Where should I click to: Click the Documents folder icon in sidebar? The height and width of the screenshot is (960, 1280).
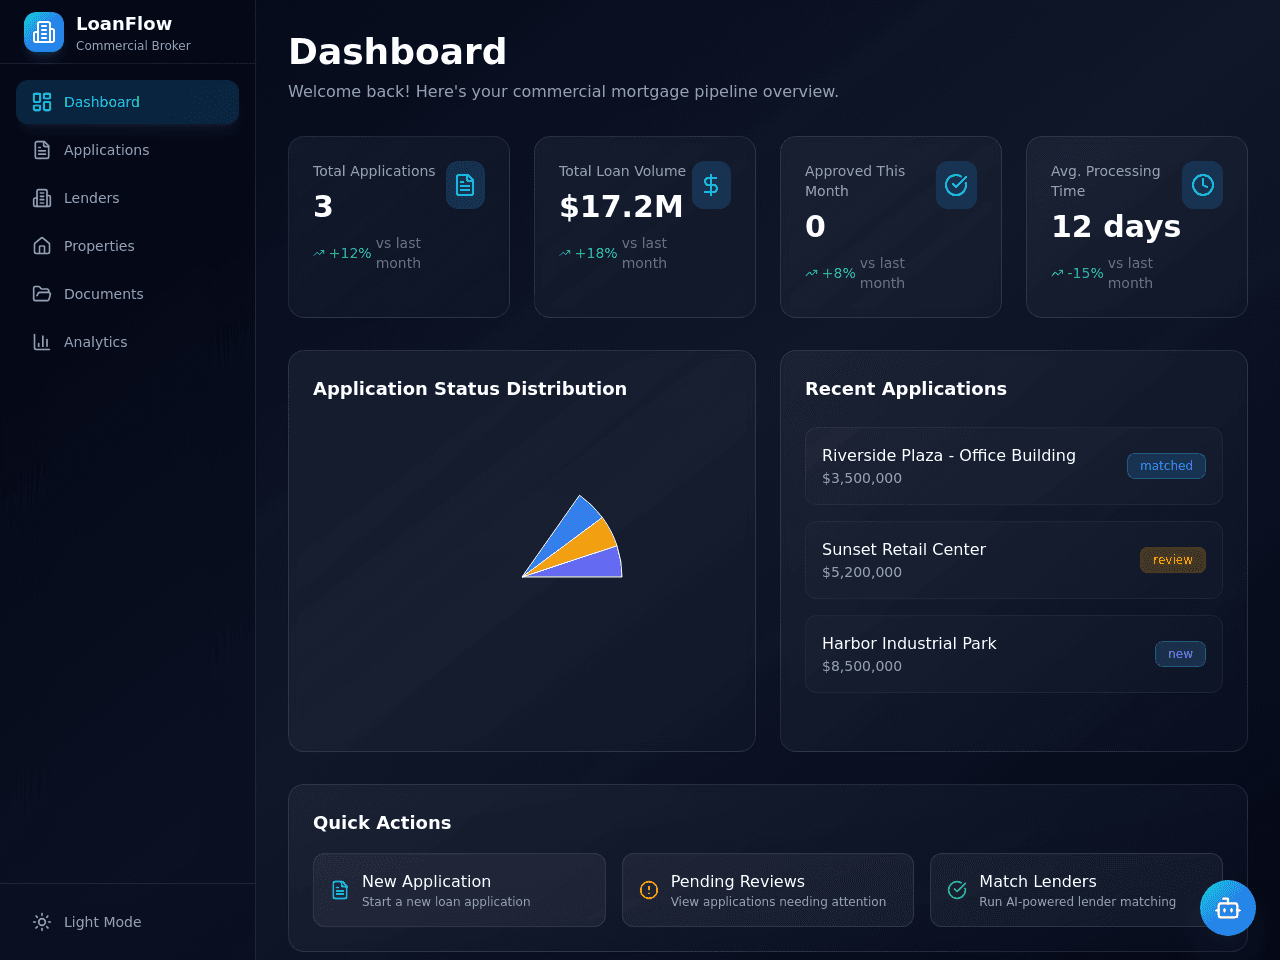(42, 294)
